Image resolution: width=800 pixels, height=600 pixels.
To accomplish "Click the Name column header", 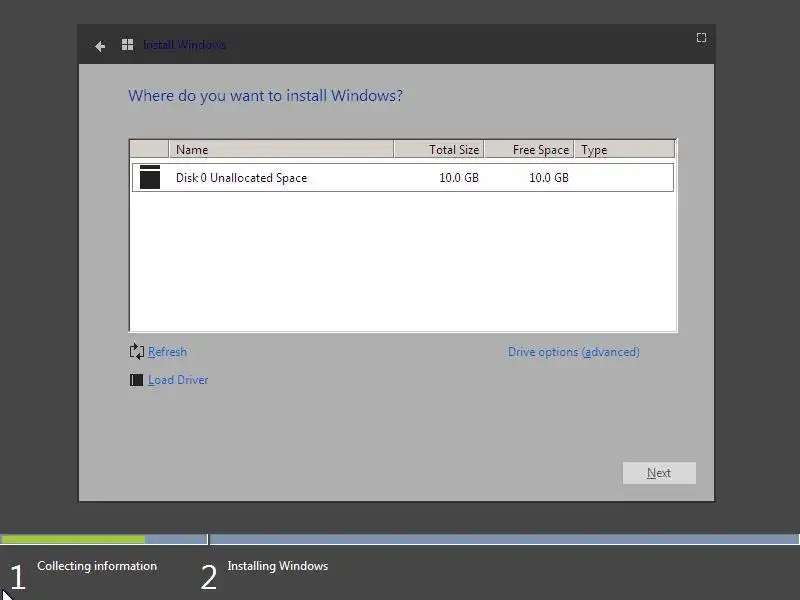I will click(281, 149).
